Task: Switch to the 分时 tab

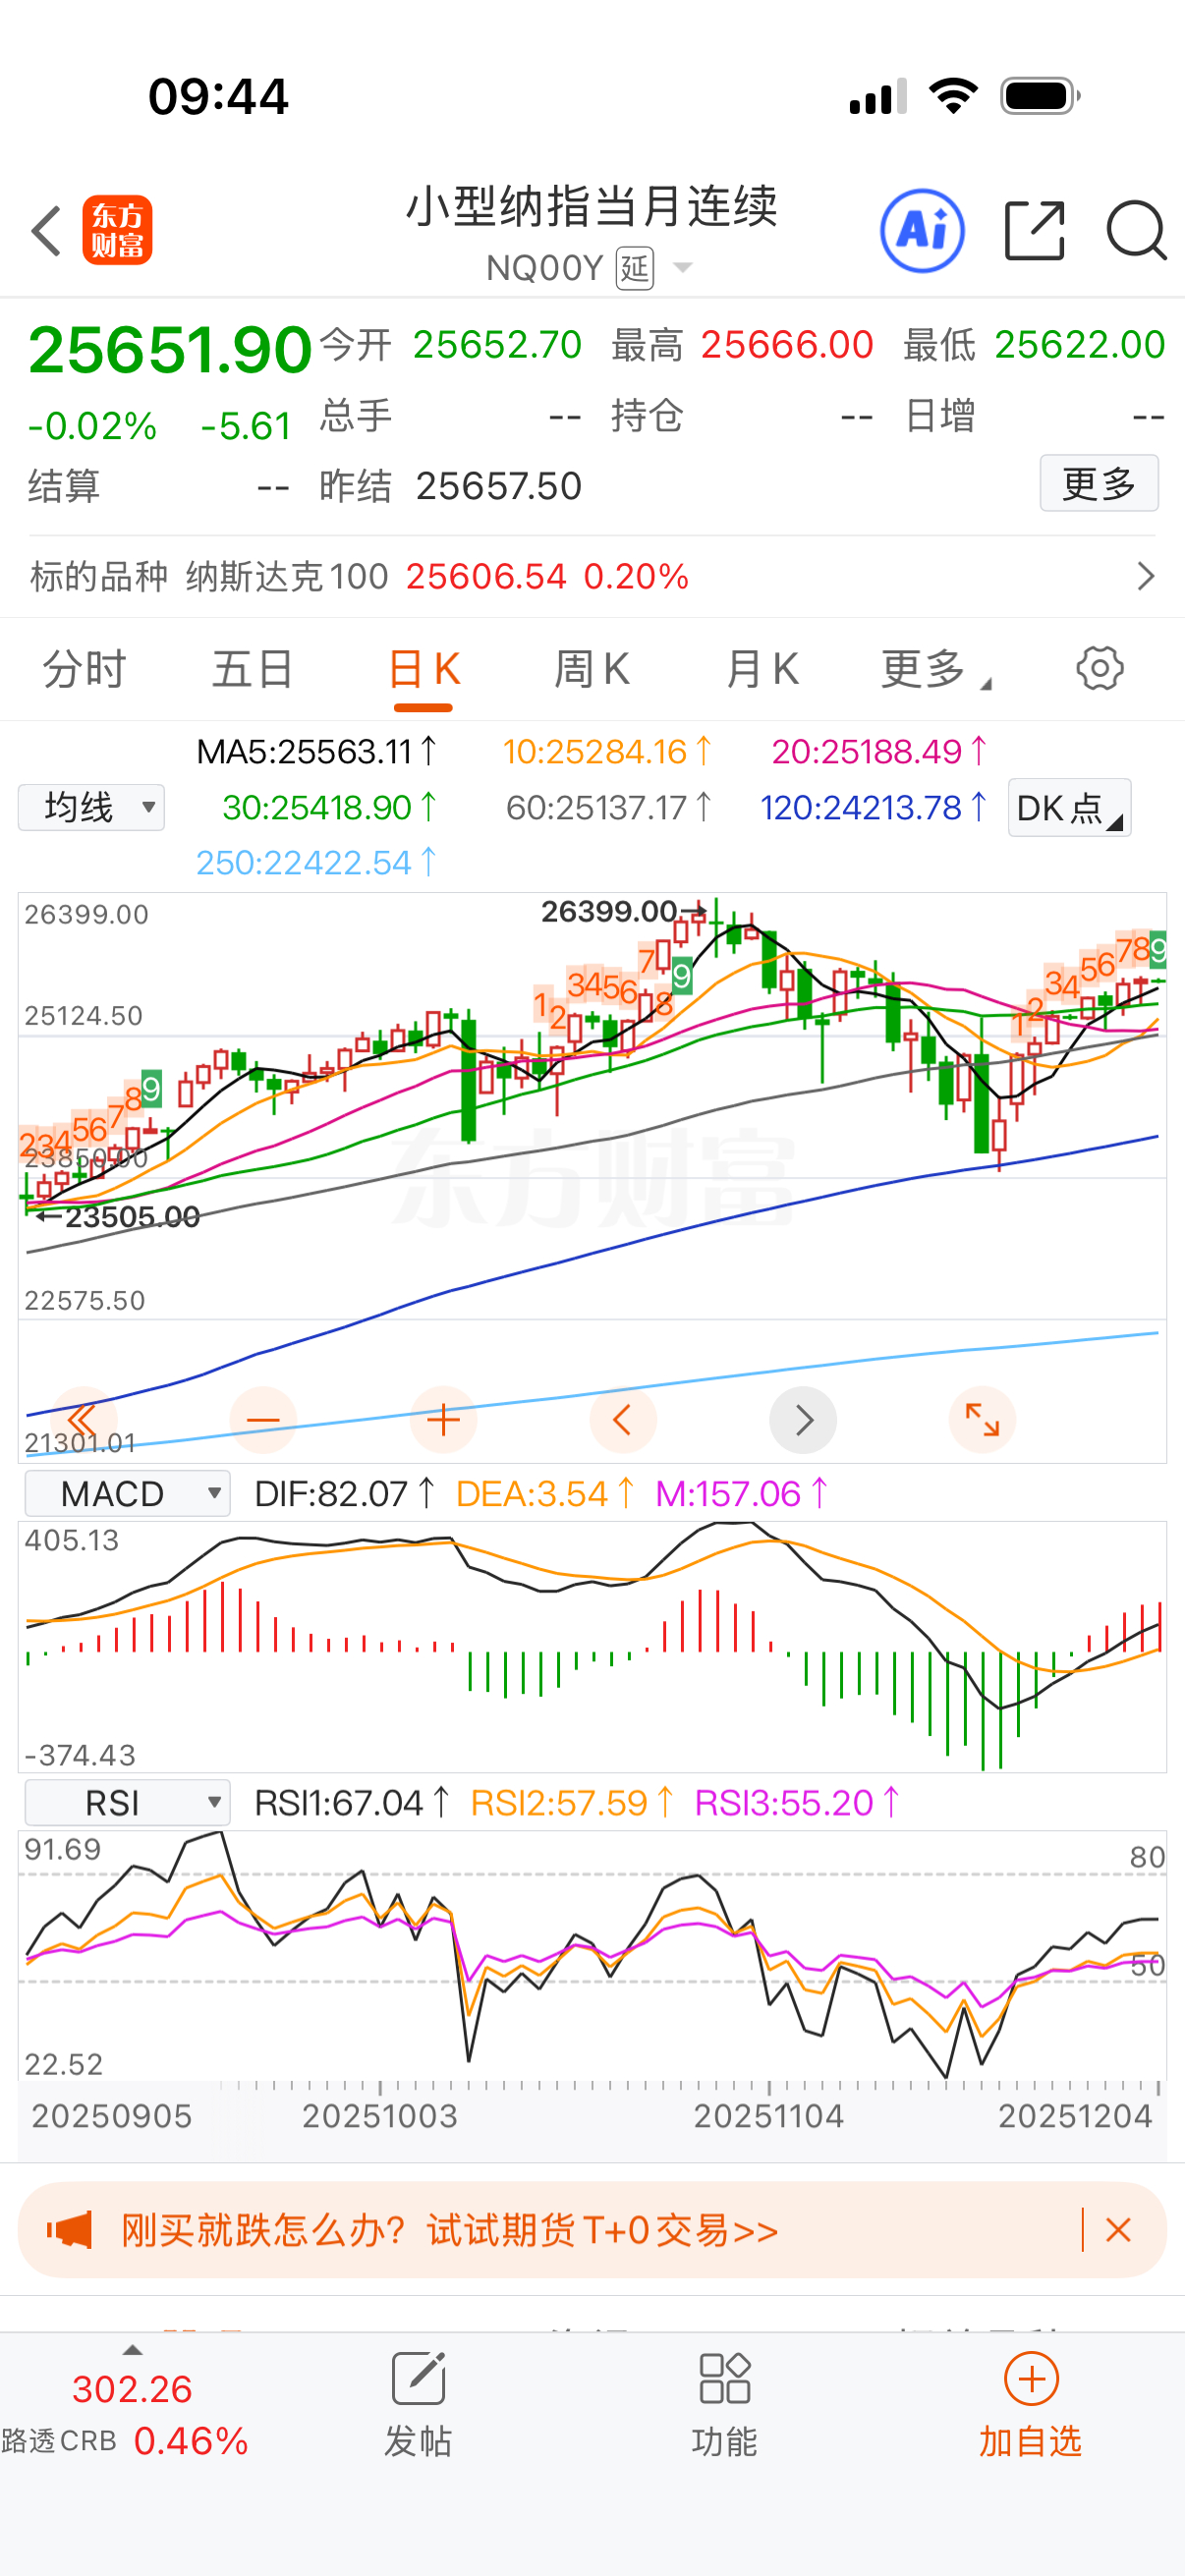Action: coord(84,668)
